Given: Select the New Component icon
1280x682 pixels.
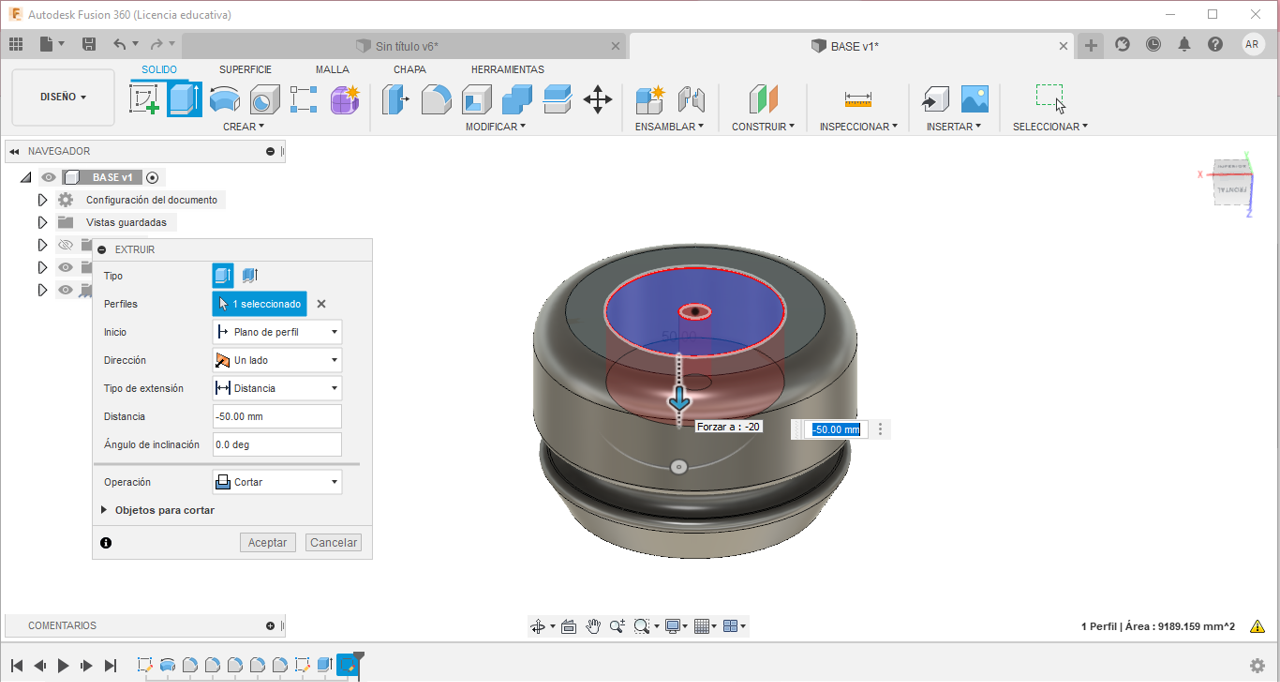Looking at the screenshot, I should click(650, 99).
